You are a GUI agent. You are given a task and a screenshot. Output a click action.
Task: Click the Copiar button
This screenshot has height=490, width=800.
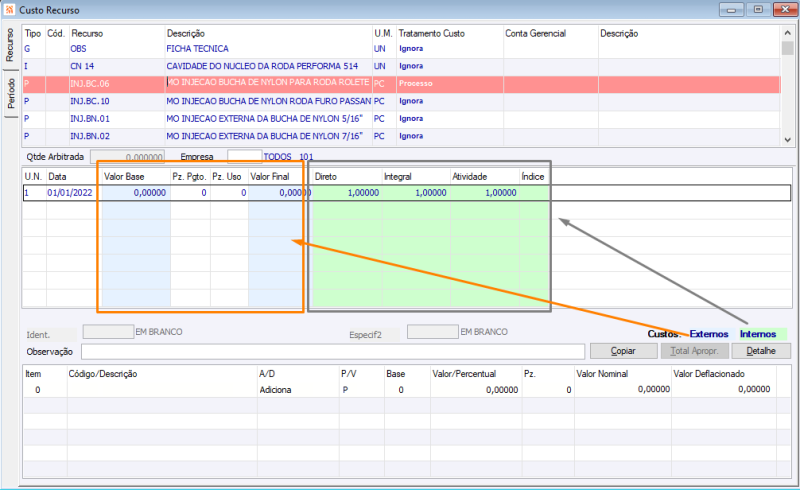tap(623, 351)
